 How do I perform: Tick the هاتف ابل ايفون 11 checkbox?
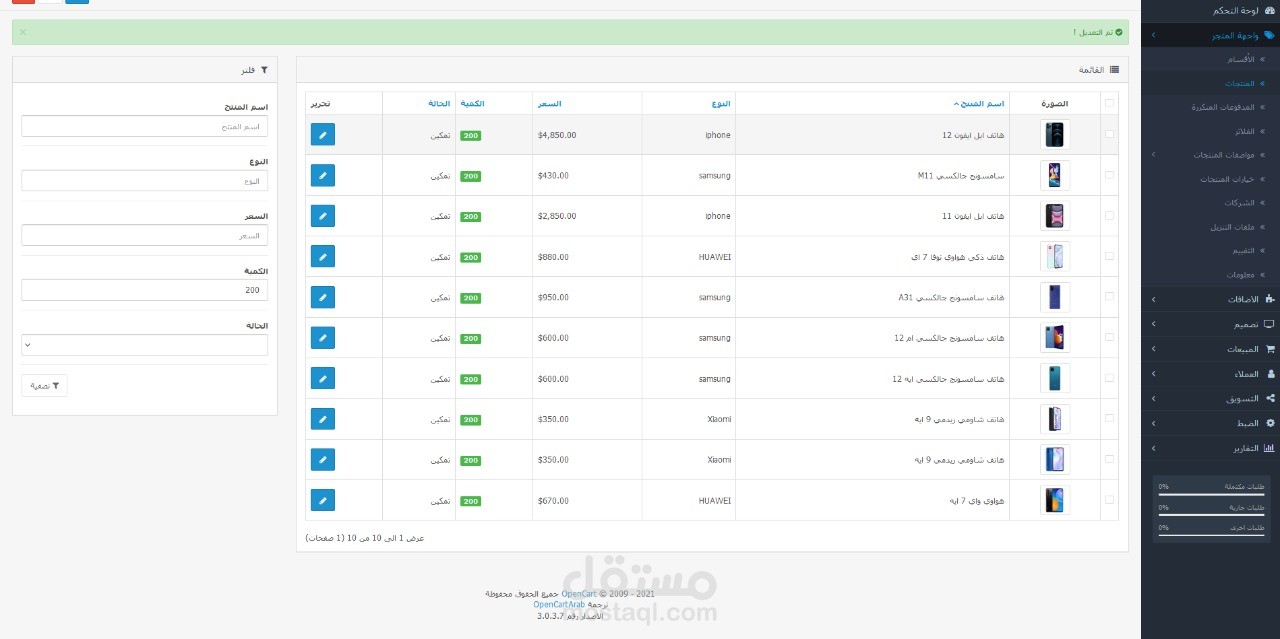pos(1109,216)
